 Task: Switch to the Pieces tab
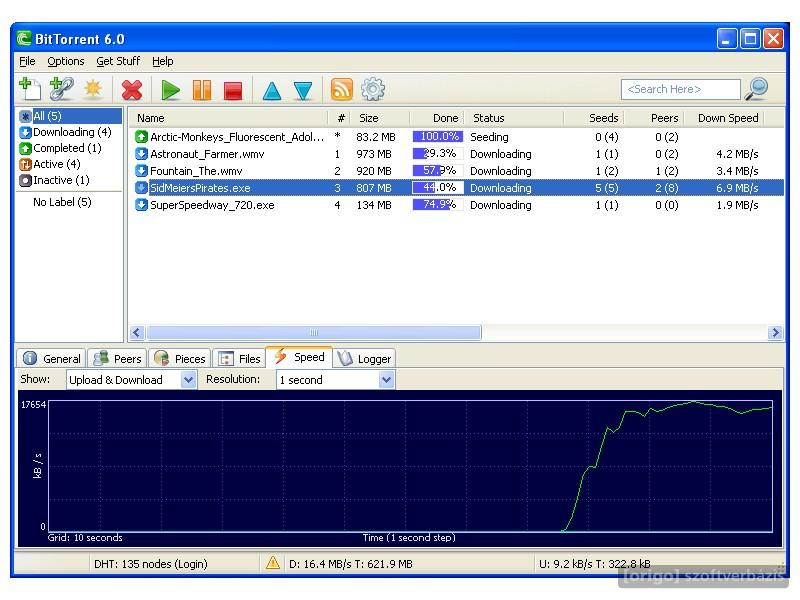pyautogui.click(x=180, y=359)
